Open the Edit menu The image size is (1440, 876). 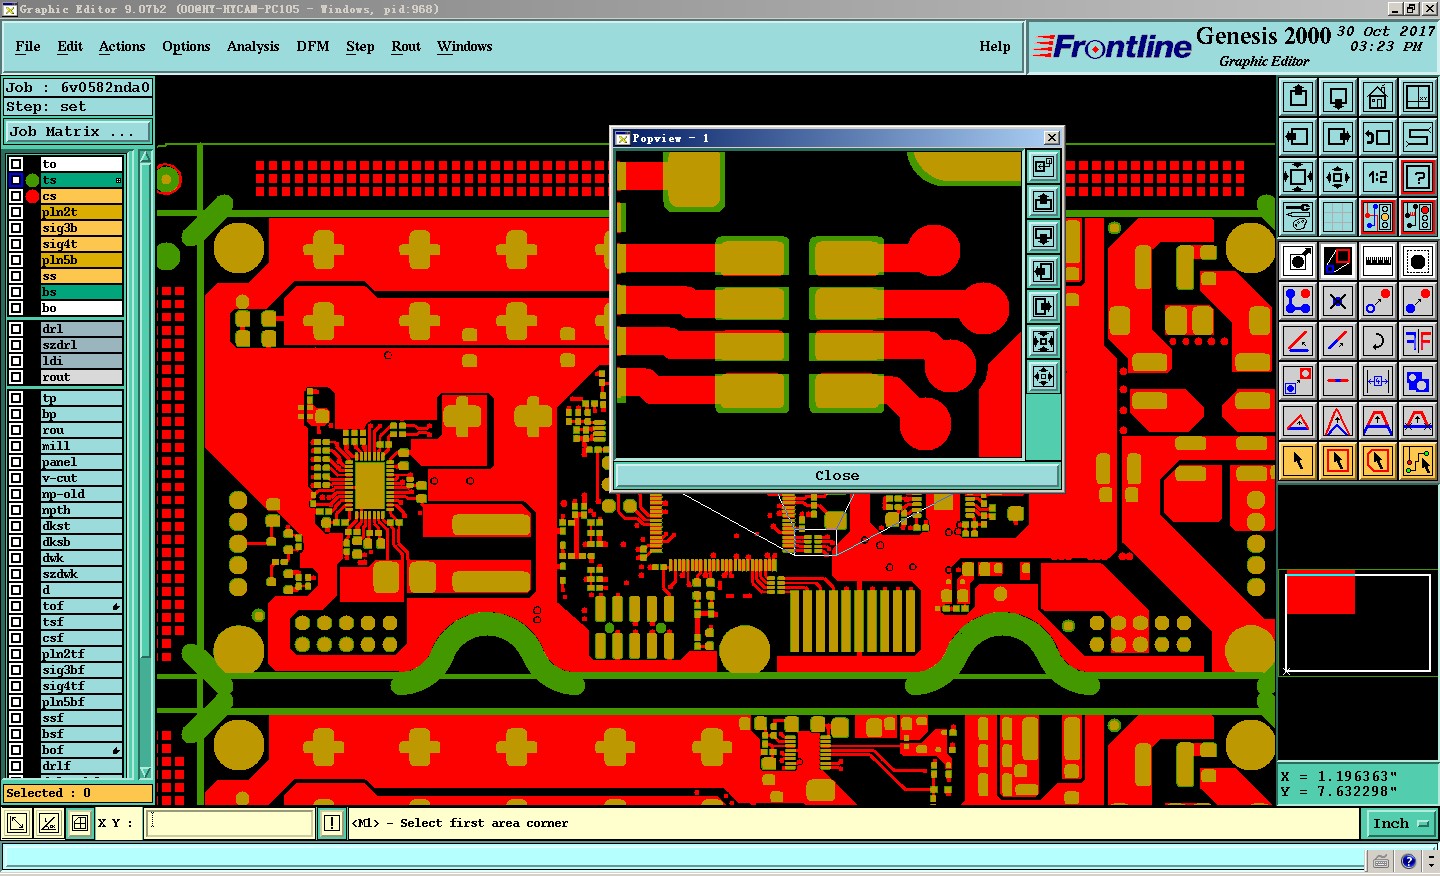(70, 47)
